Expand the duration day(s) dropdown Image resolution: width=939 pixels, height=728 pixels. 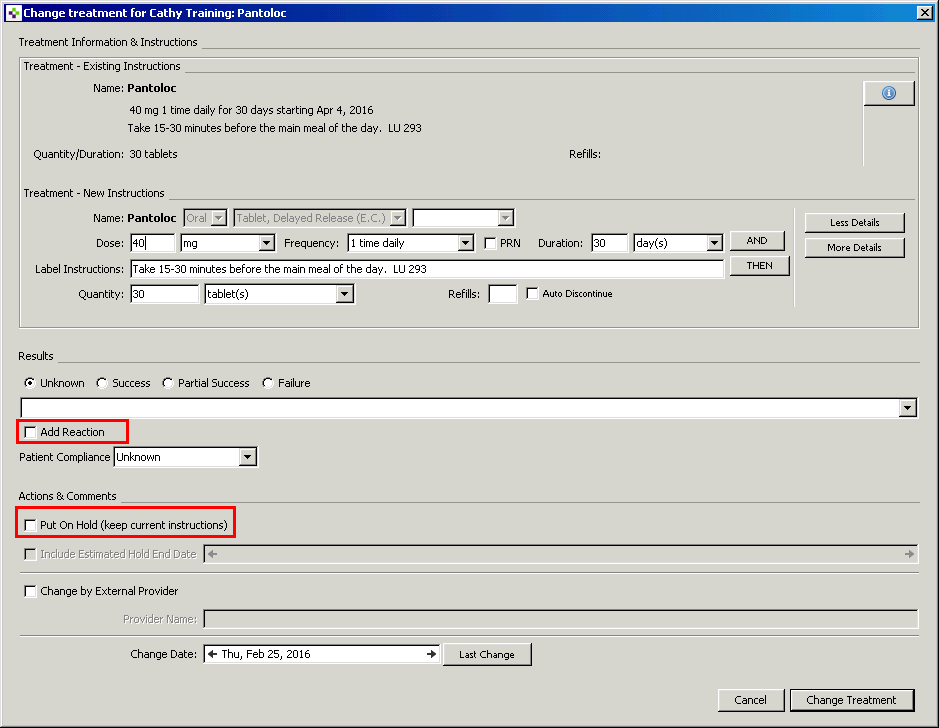pos(714,243)
